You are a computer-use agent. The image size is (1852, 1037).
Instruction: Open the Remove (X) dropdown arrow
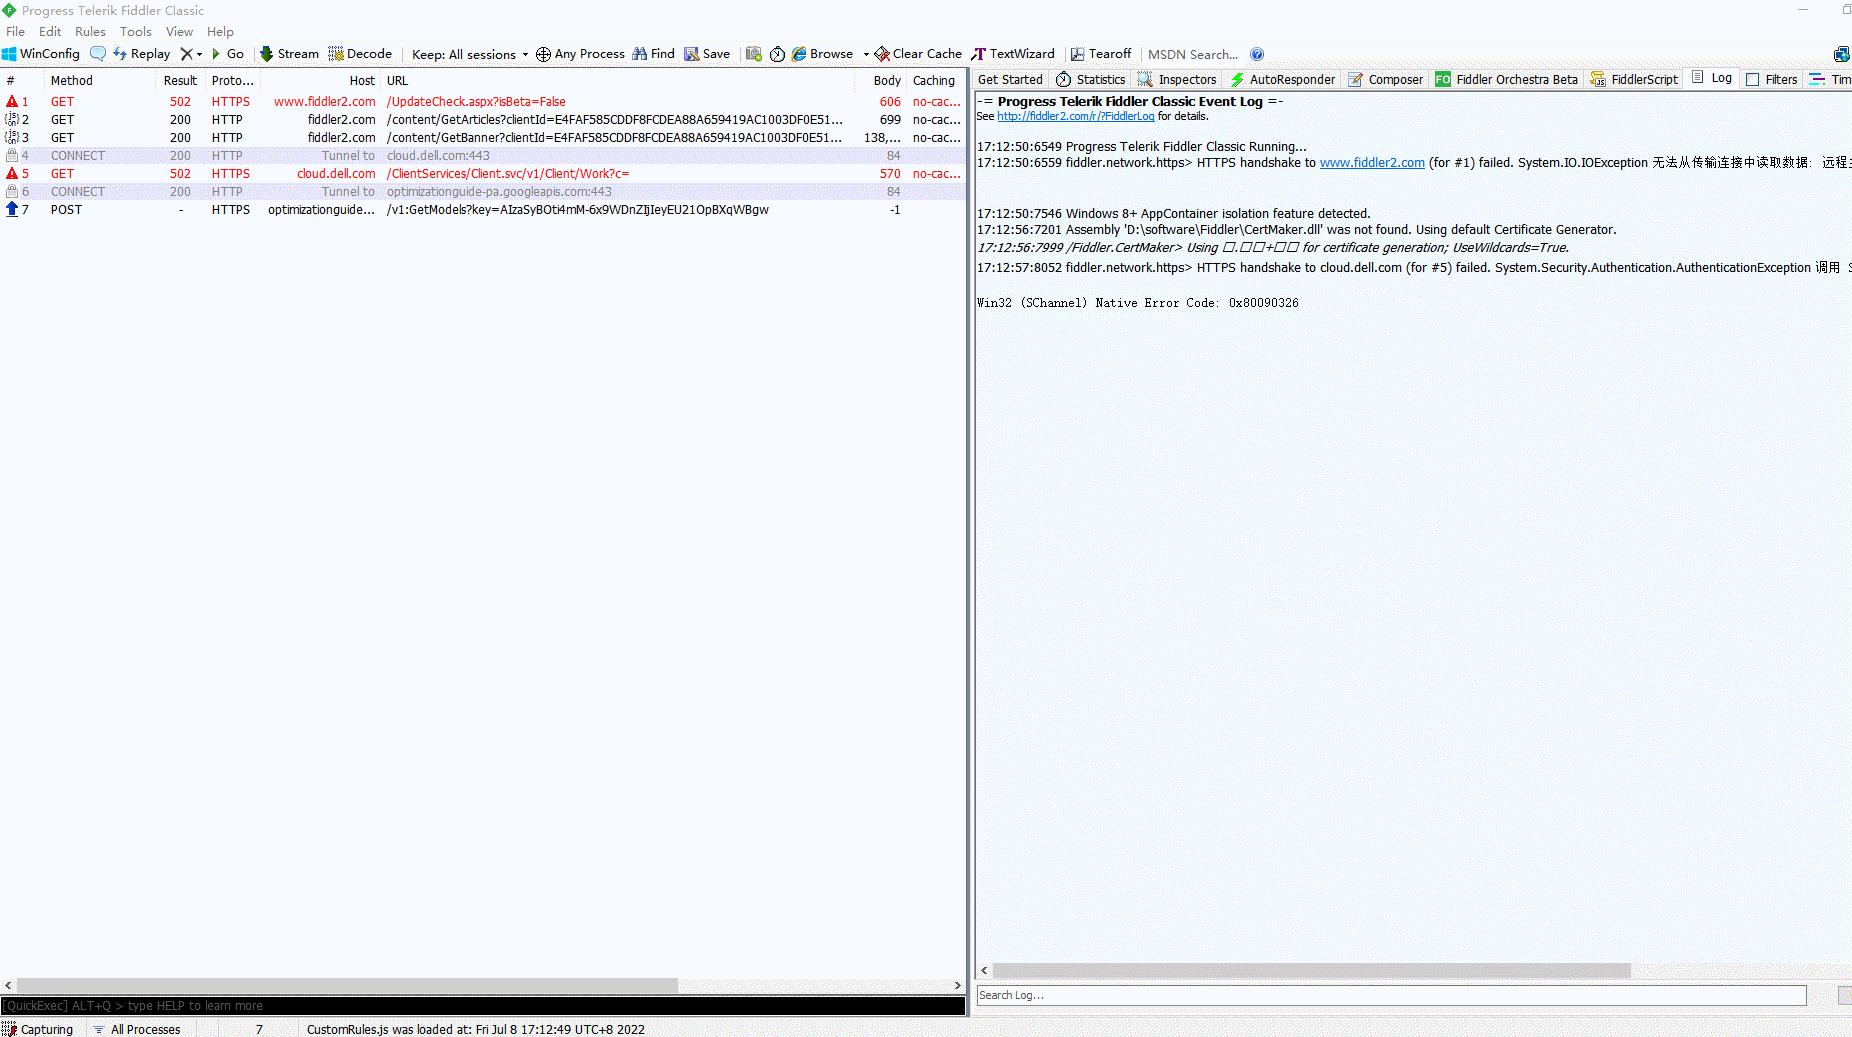point(199,55)
